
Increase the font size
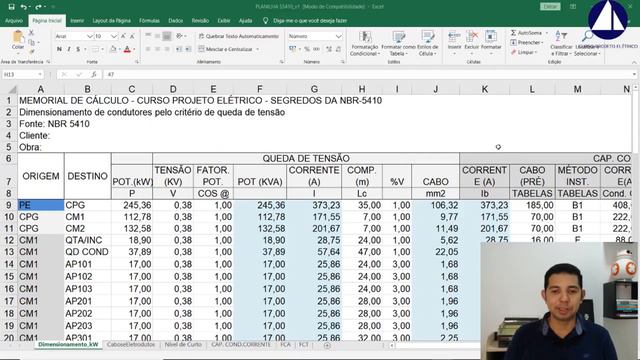pos(123,36)
